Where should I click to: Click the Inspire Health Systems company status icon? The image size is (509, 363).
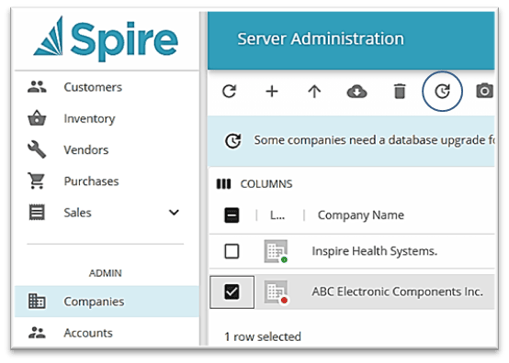(x=276, y=251)
